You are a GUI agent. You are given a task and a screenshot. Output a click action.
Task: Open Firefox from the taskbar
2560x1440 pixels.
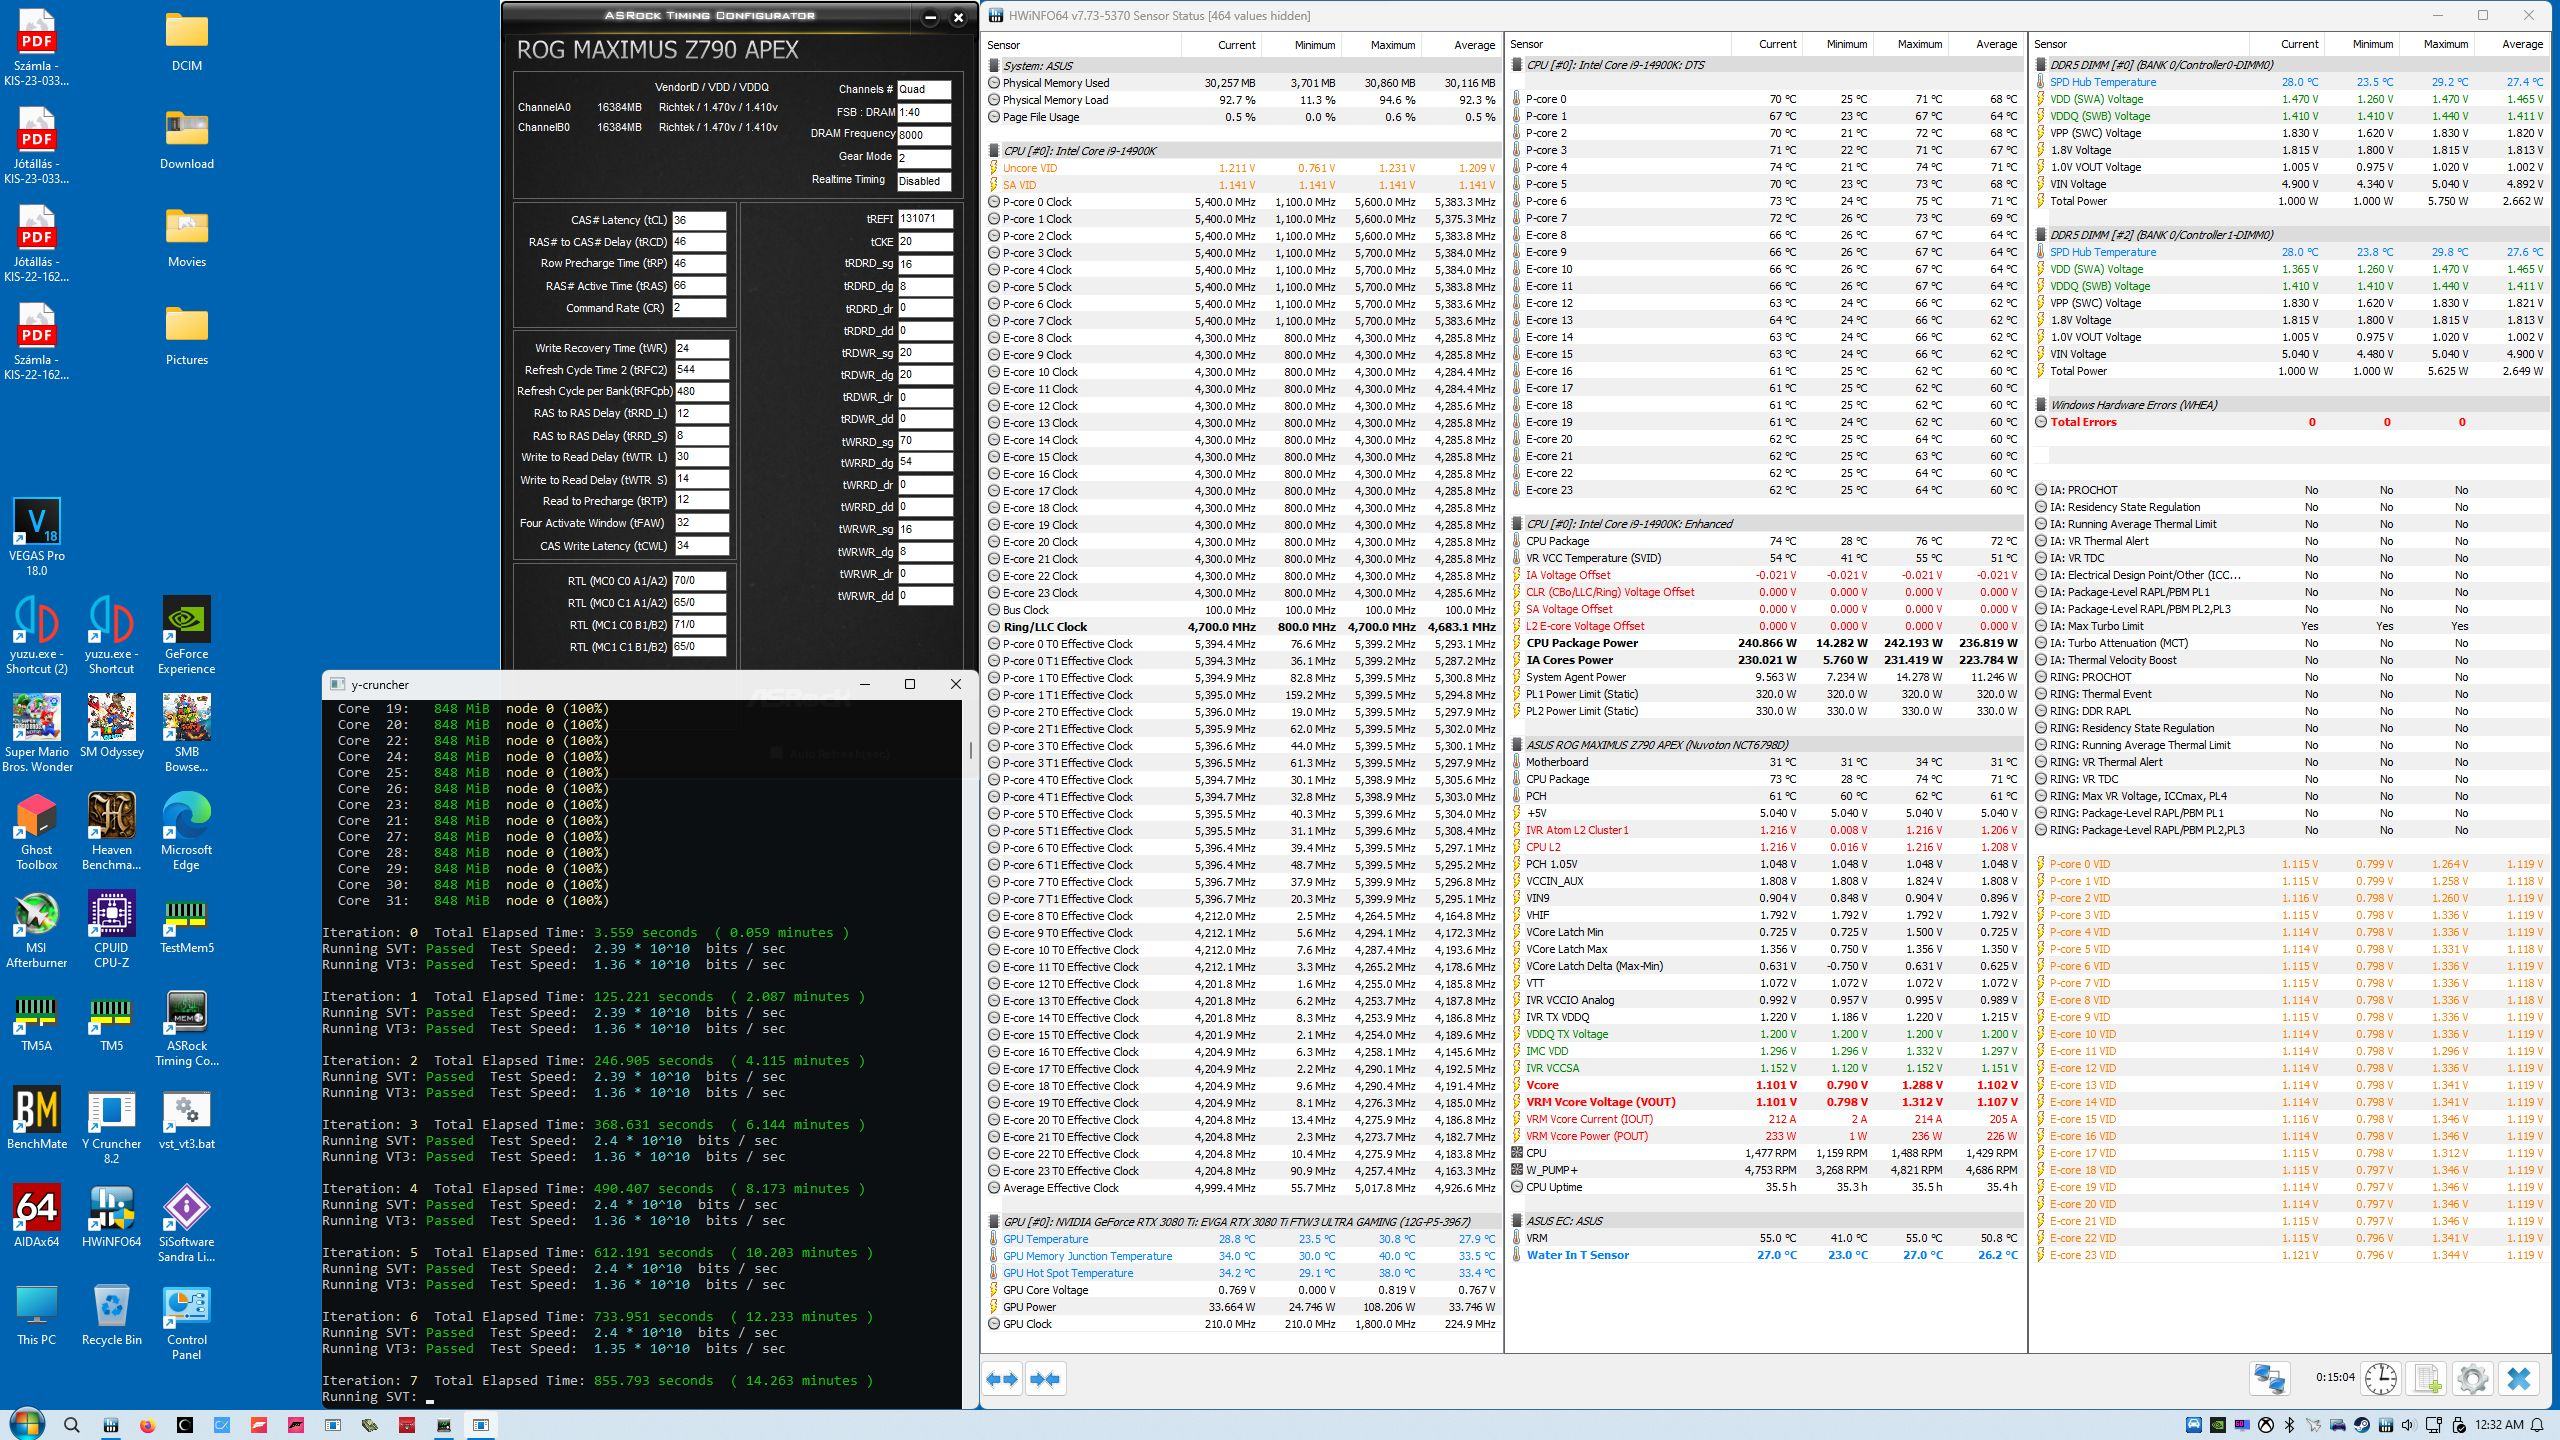pos(148,1425)
